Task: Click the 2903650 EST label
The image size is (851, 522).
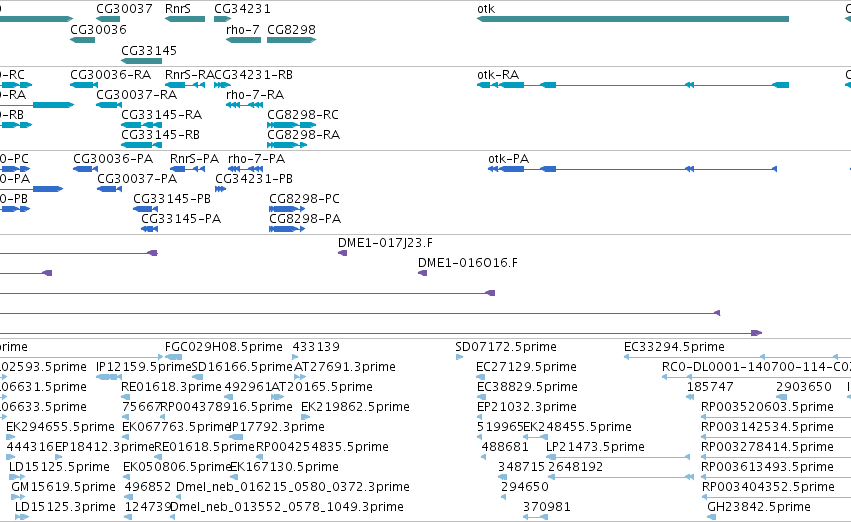Action: [x=804, y=387]
